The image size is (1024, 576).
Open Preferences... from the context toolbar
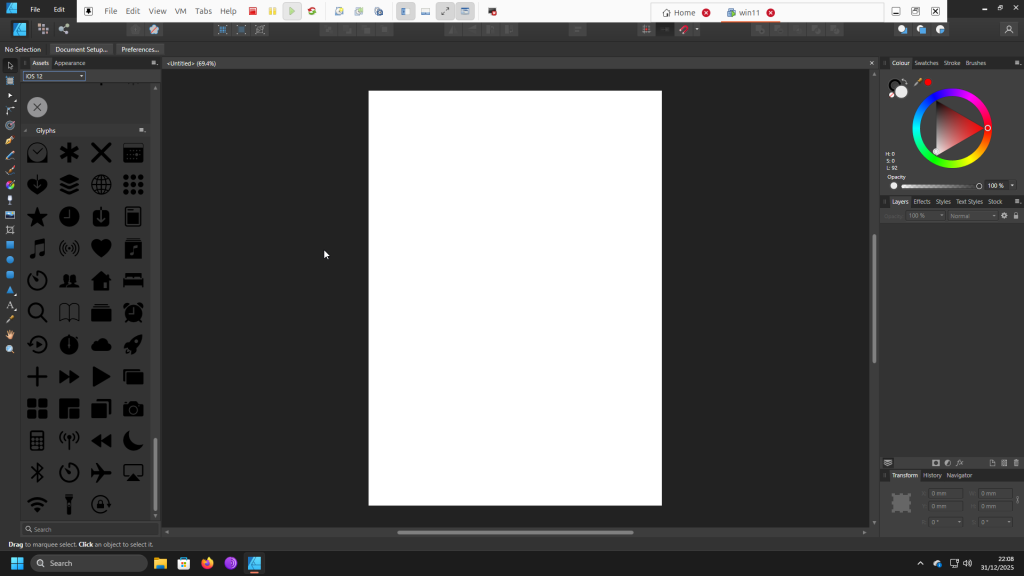click(x=140, y=49)
